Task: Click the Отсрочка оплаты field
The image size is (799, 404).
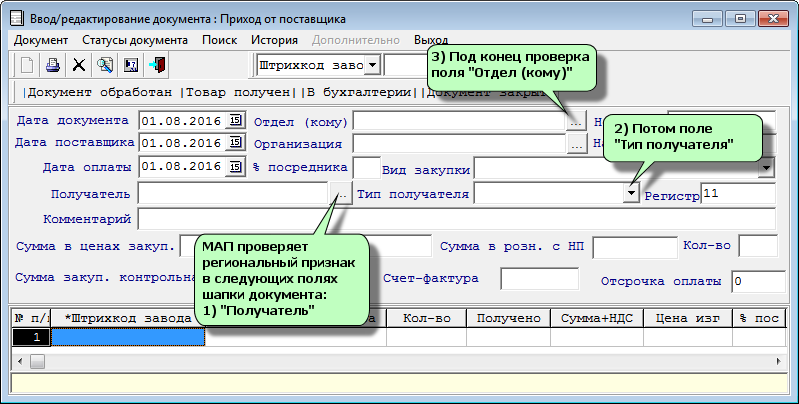Action: point(758,282)
